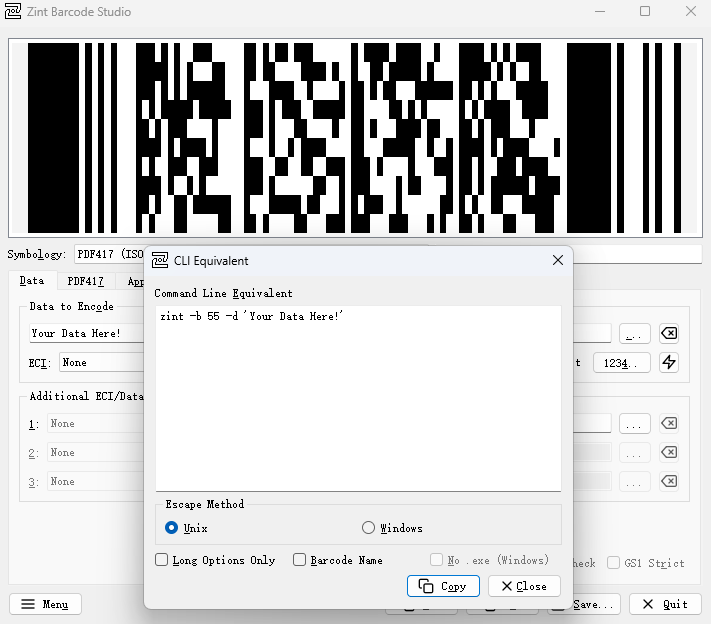Clear additional ECI segment 1 data
711x624 pixels.
(x=669, y=424)
